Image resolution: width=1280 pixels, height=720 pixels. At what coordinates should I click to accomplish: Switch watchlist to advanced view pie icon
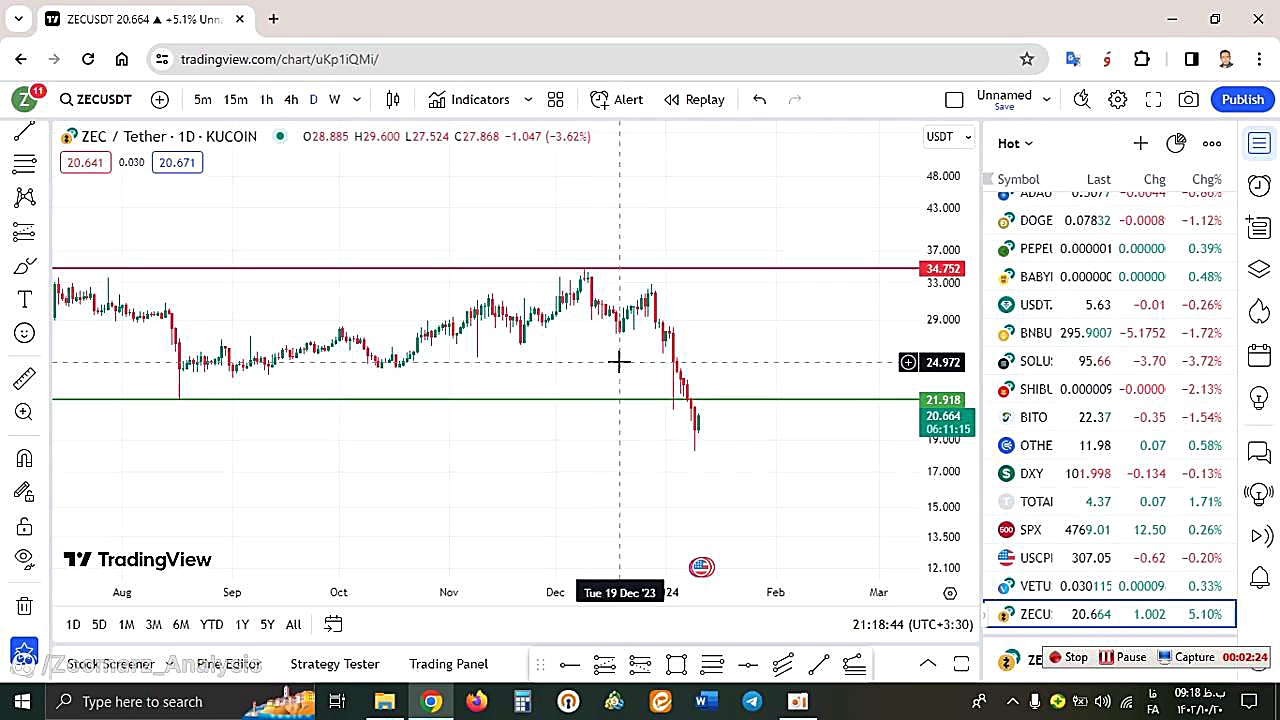point(1176,143)
